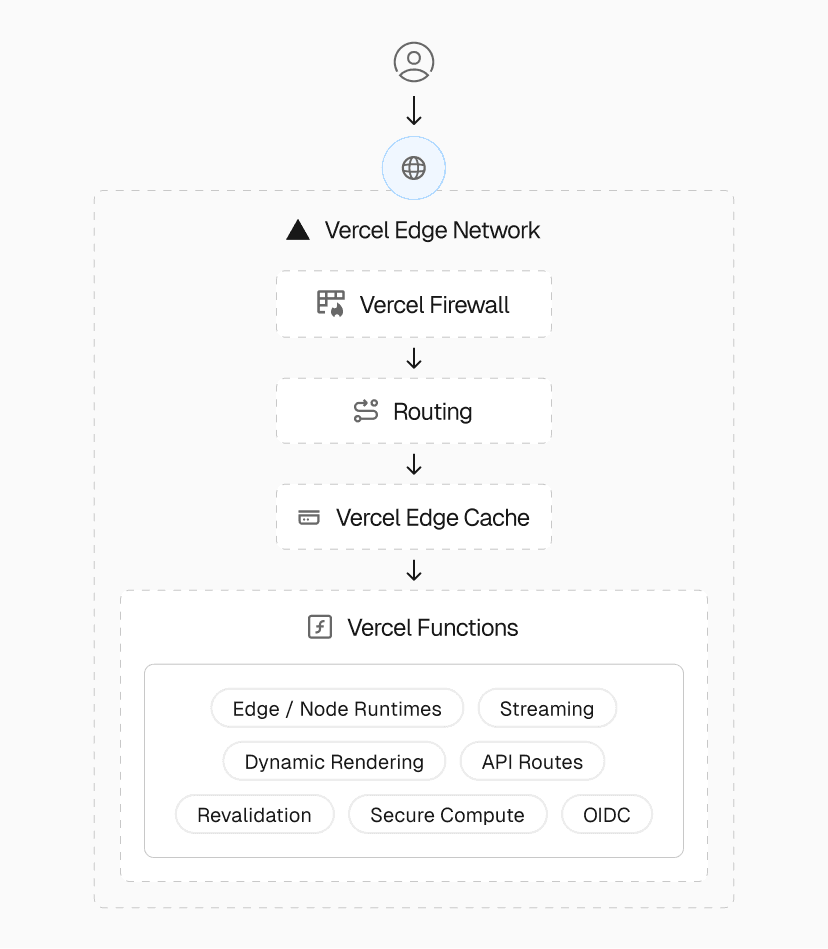The height and width of the screenshot is (949, 828).
Task: Click arrow below Vercel Edge Cache
Action: [x=413, y=571]
